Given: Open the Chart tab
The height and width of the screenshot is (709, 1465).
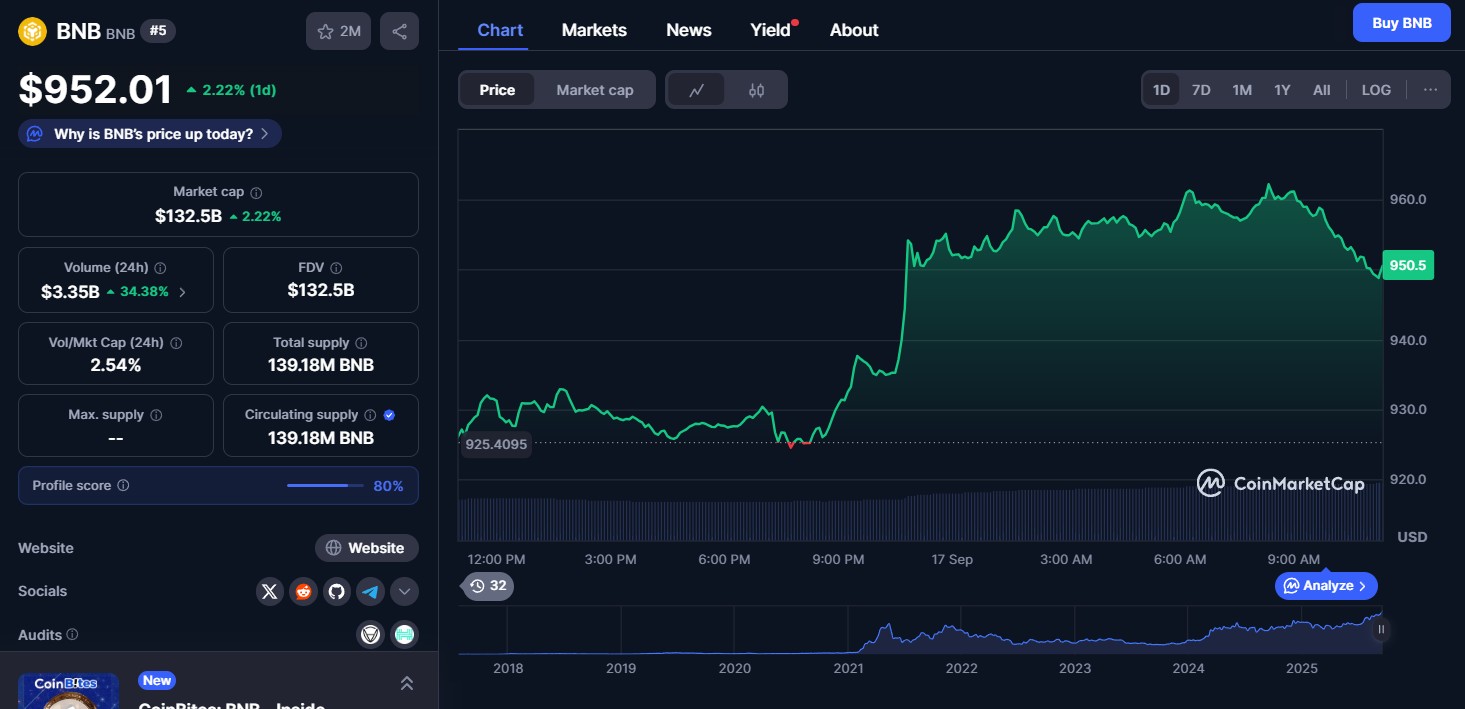Looking at the screenshot, I should 500,30.
